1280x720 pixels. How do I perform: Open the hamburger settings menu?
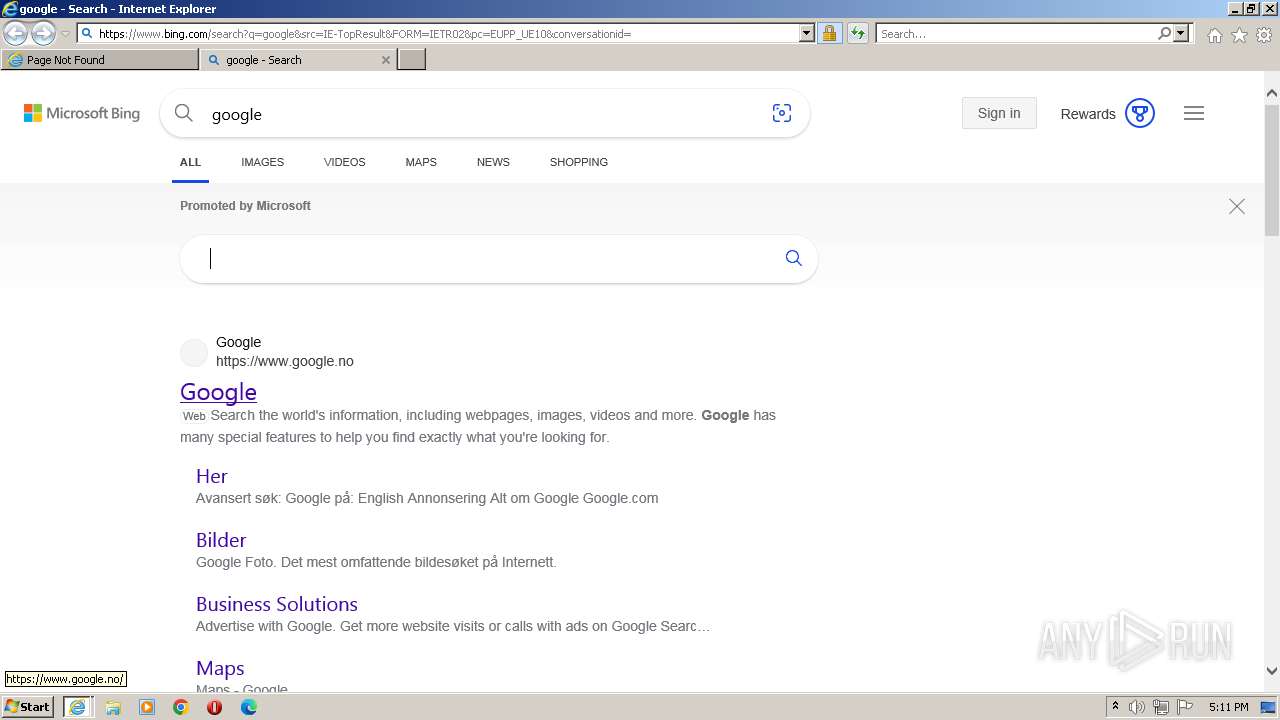click(1194, 113)
